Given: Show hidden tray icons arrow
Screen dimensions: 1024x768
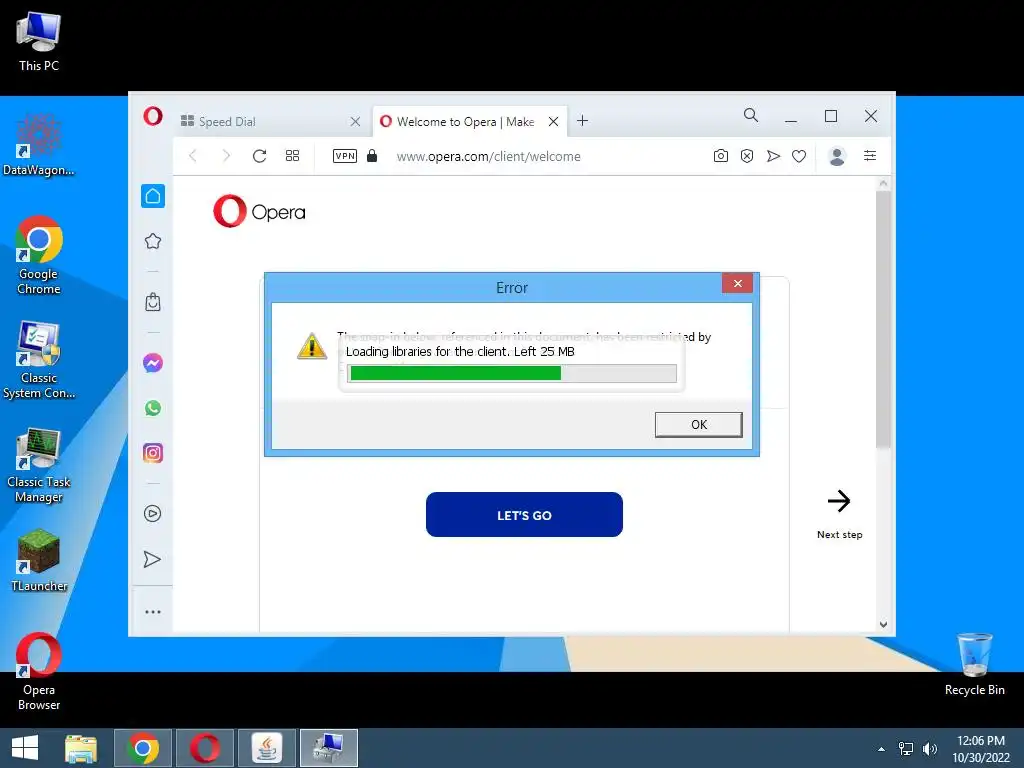Looking at the screenshot, I should click(x=882, y=749).
